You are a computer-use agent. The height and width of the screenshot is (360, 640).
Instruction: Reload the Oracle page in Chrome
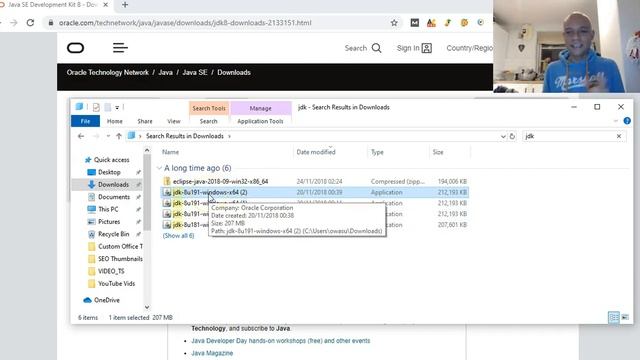click(x=30, y=23)
